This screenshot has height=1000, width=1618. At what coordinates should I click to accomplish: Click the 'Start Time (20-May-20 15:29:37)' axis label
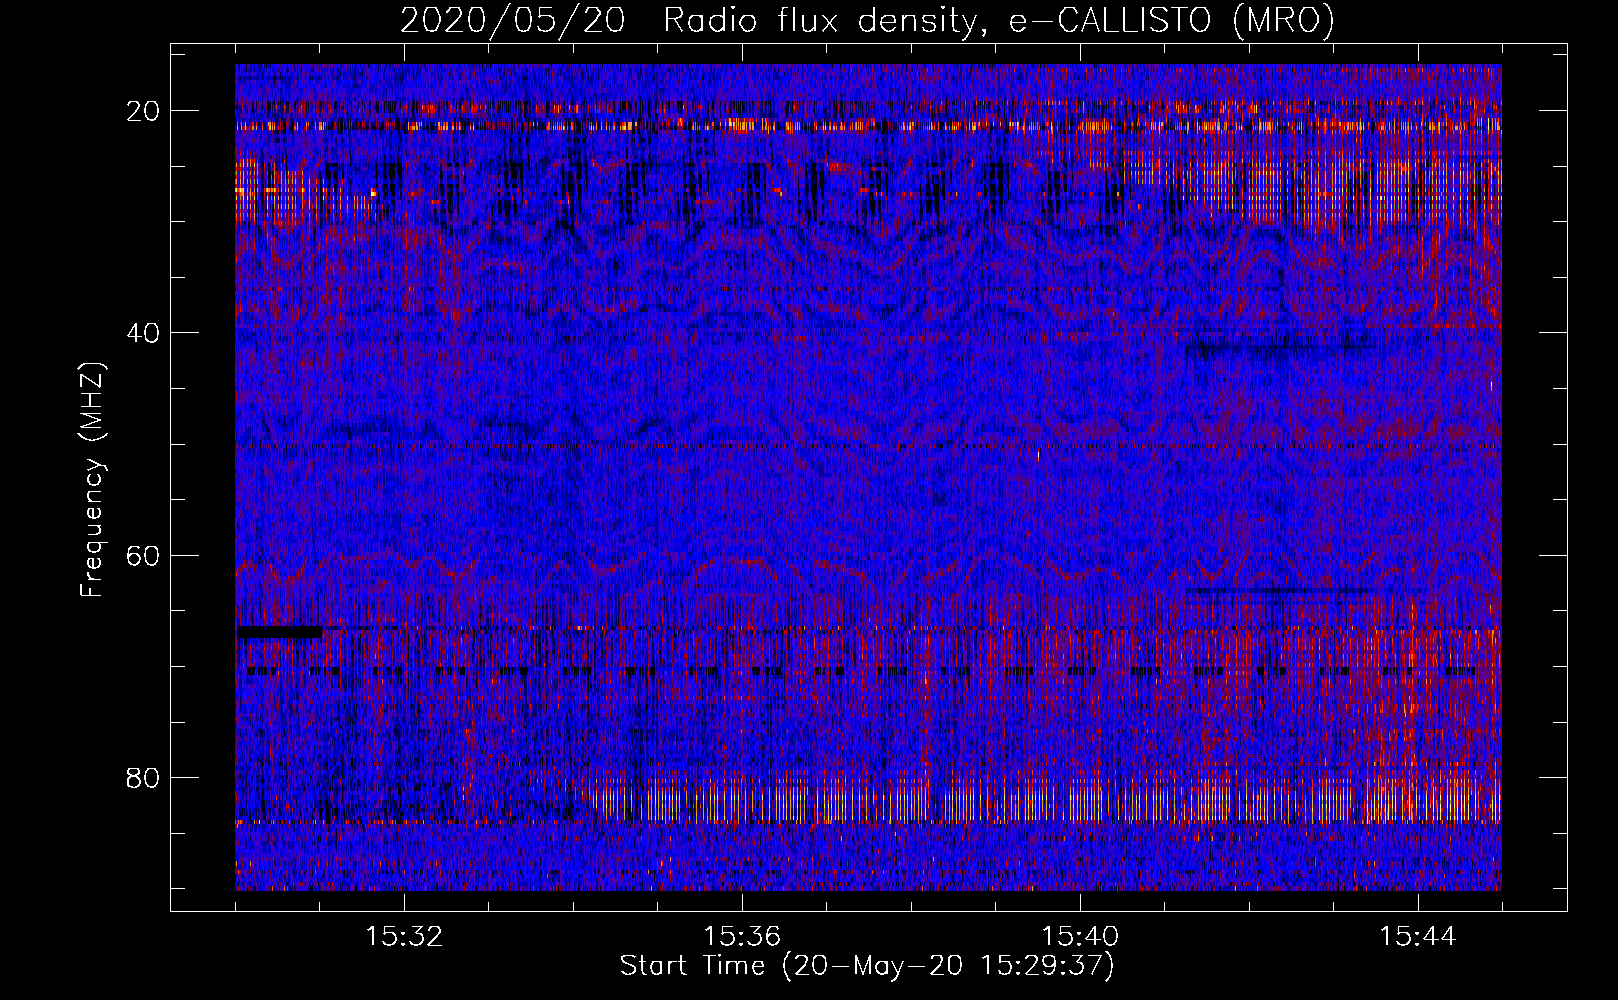pyautogui.click(x=867, y=966)
